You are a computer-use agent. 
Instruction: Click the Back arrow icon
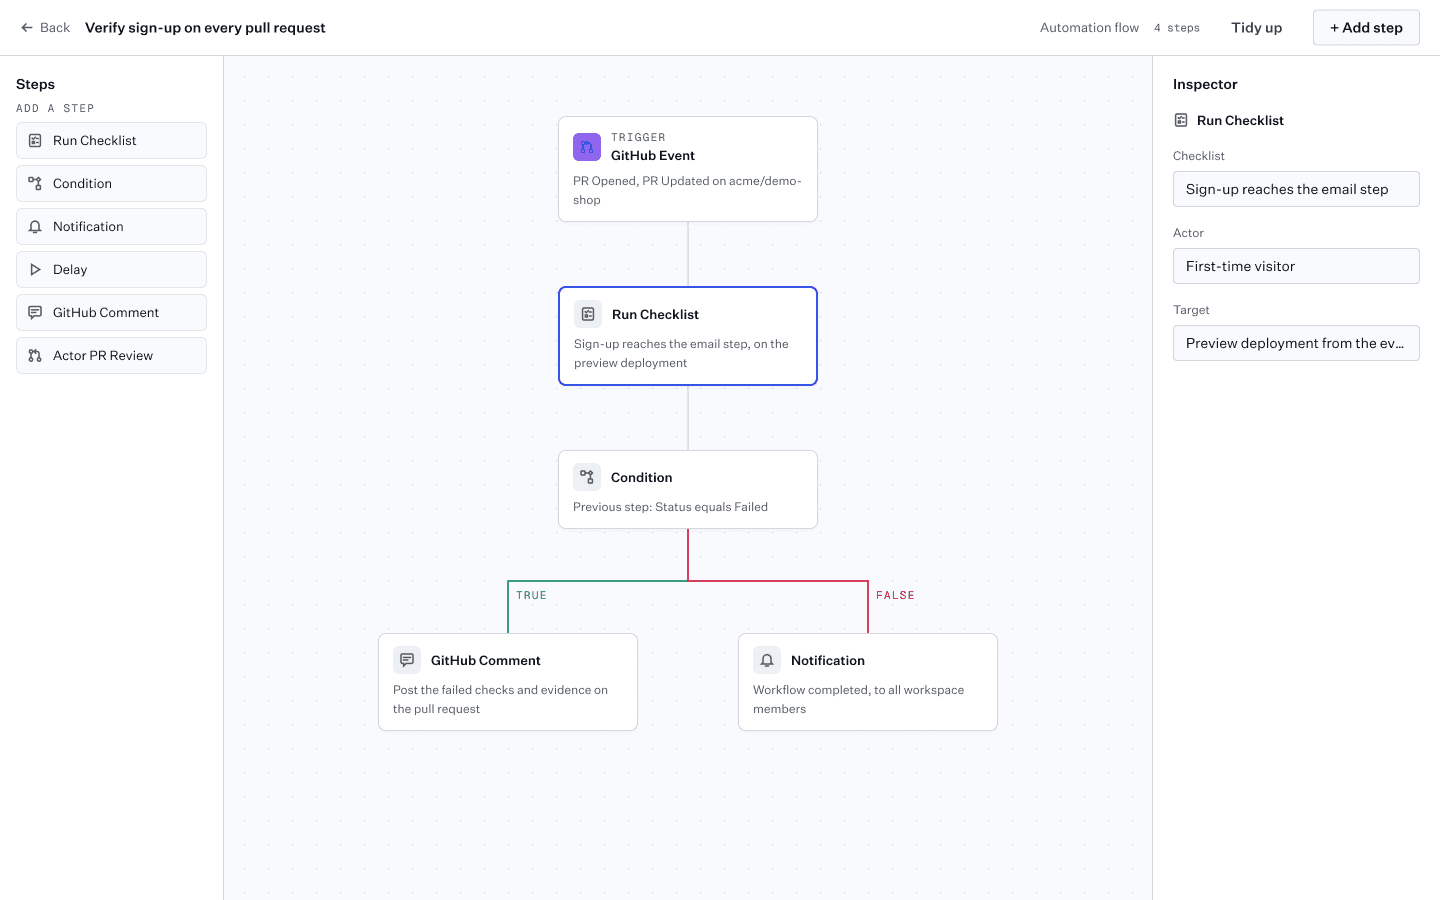[x=27, y=28]
